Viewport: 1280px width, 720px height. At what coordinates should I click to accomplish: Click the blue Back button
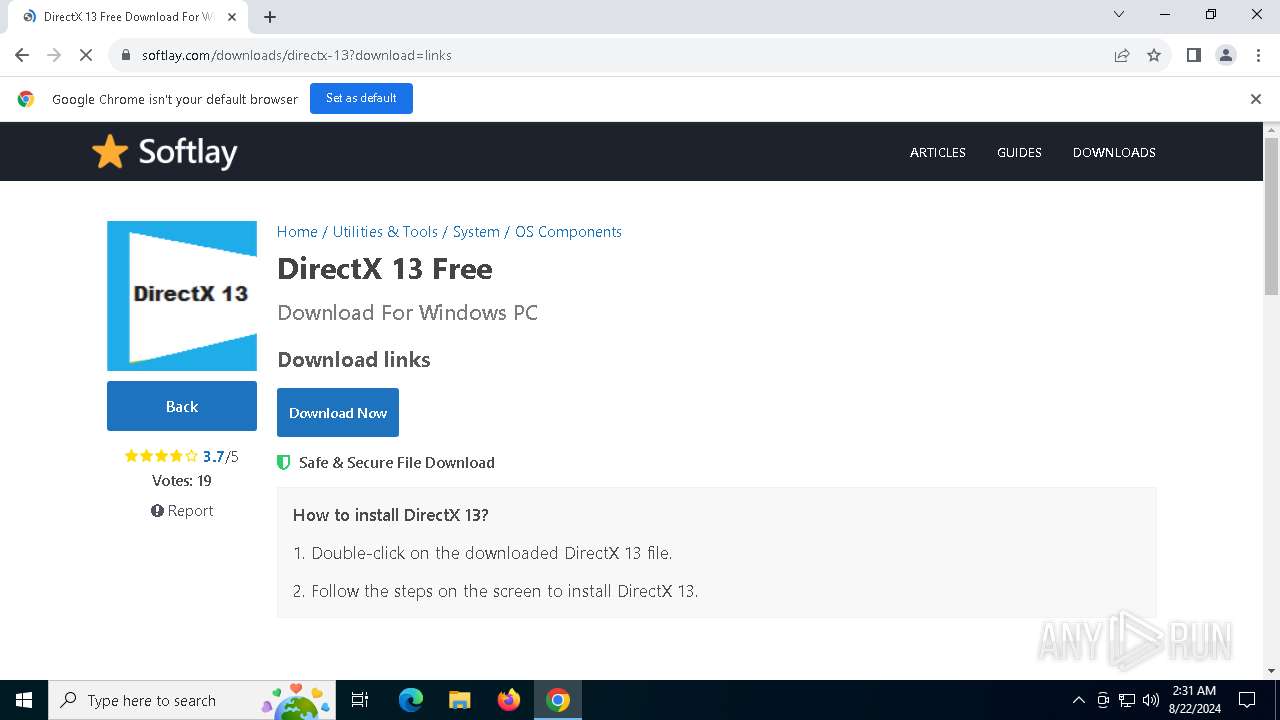click(x=182, y=406)
